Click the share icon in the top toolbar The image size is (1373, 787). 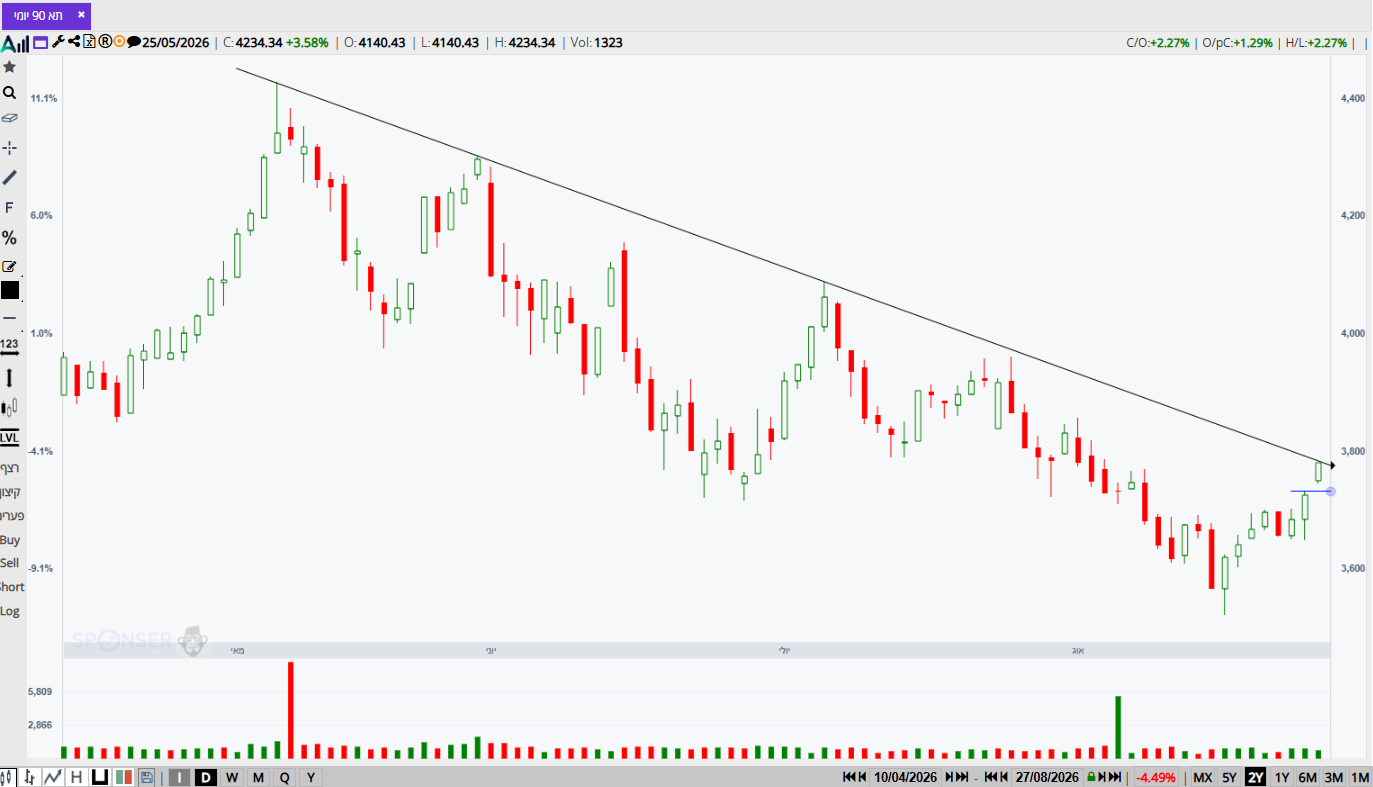point(74,42)
